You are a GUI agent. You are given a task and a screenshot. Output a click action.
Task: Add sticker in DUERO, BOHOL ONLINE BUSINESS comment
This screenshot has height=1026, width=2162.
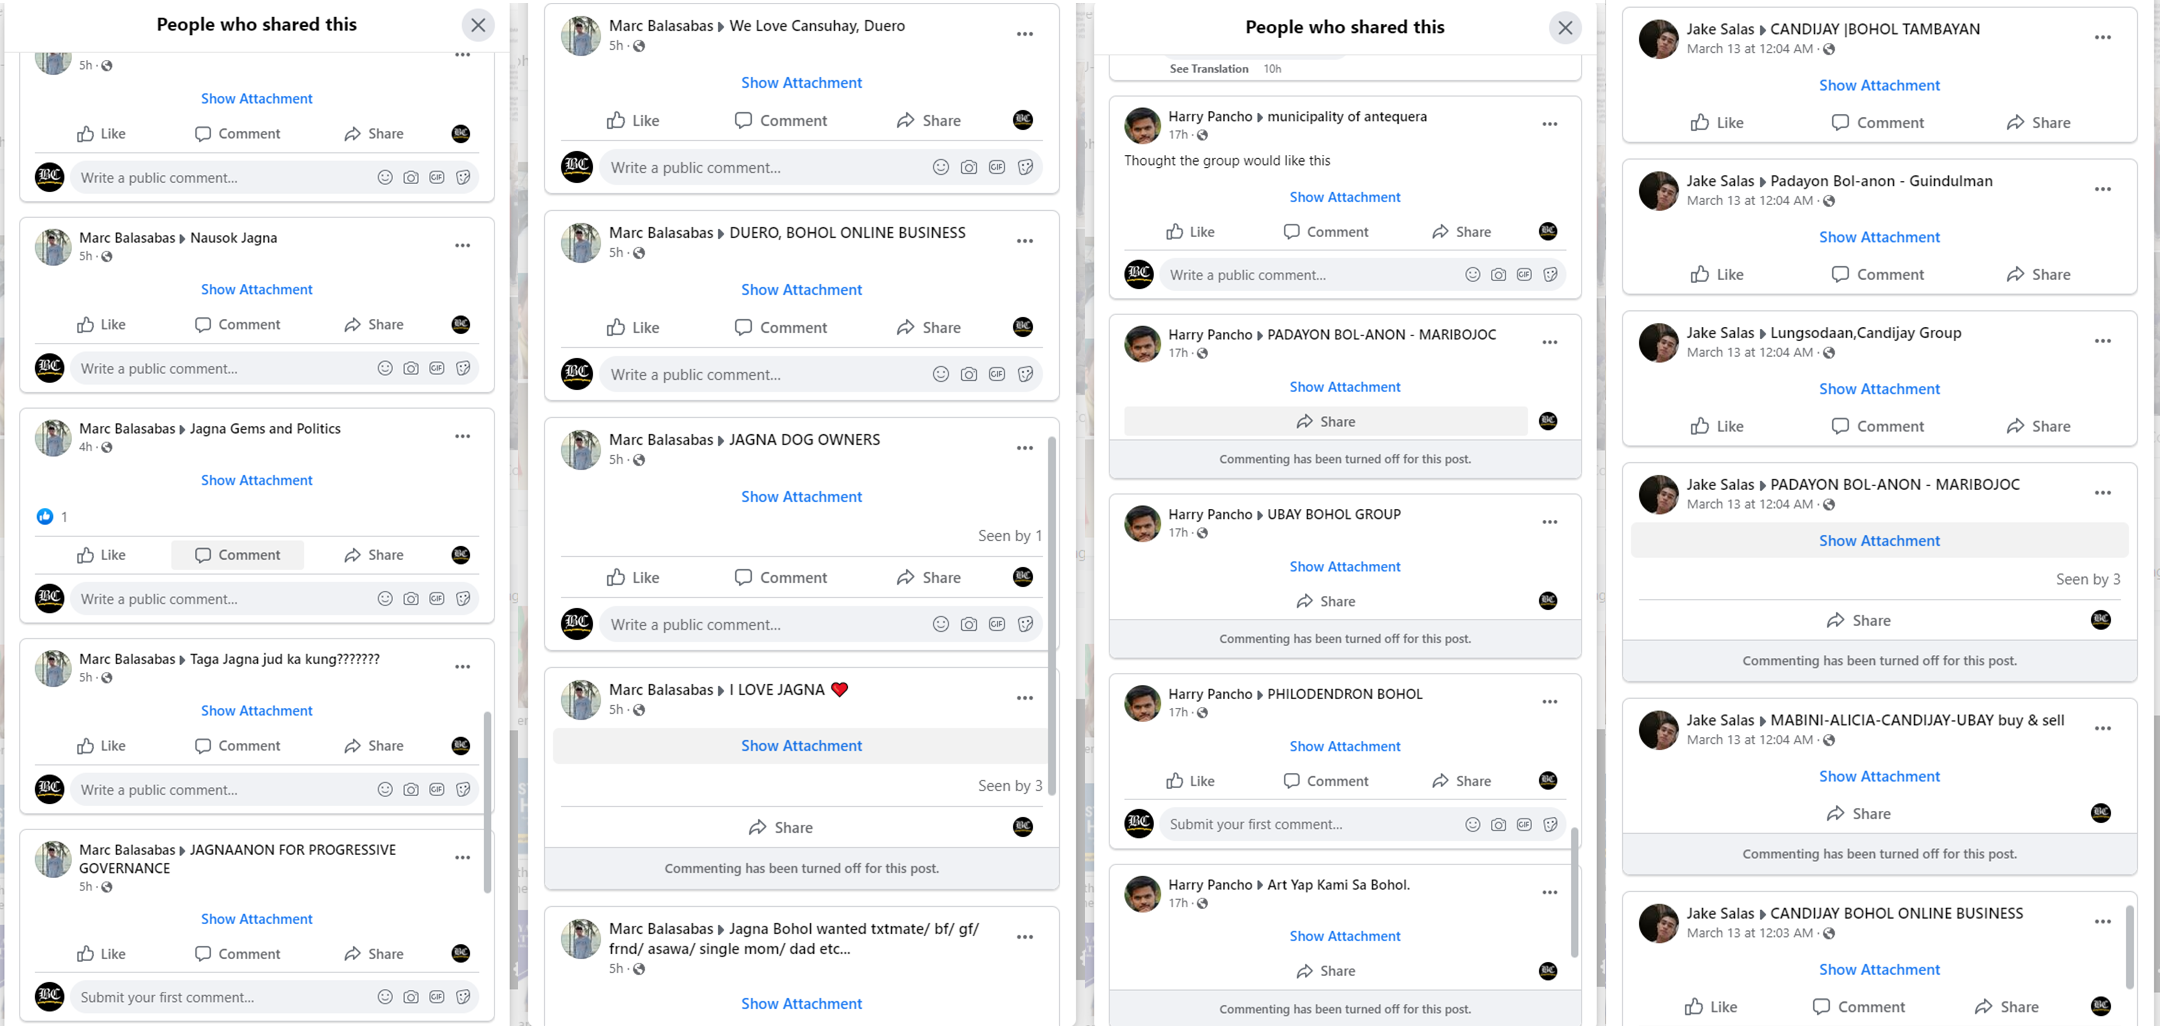point(1025,374)
